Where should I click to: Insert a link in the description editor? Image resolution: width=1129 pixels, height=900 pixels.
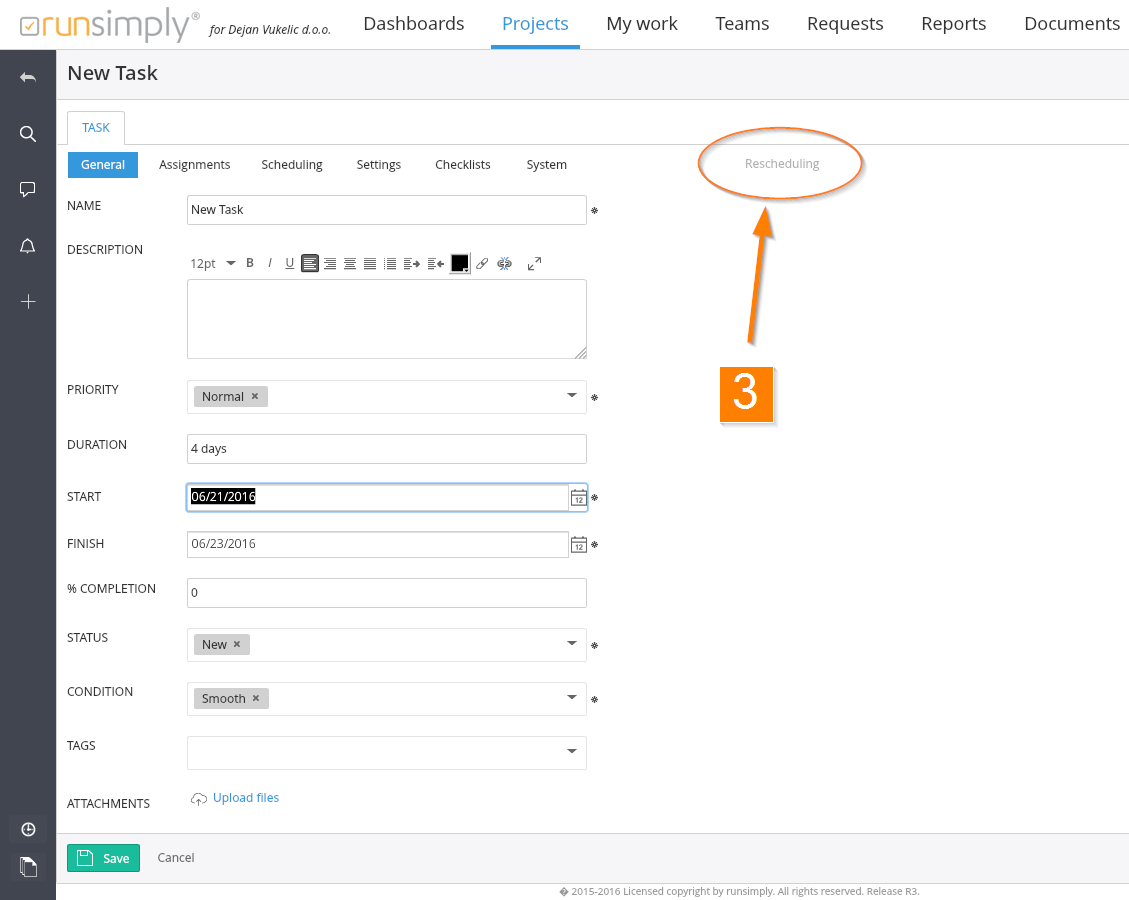(482, 264)
